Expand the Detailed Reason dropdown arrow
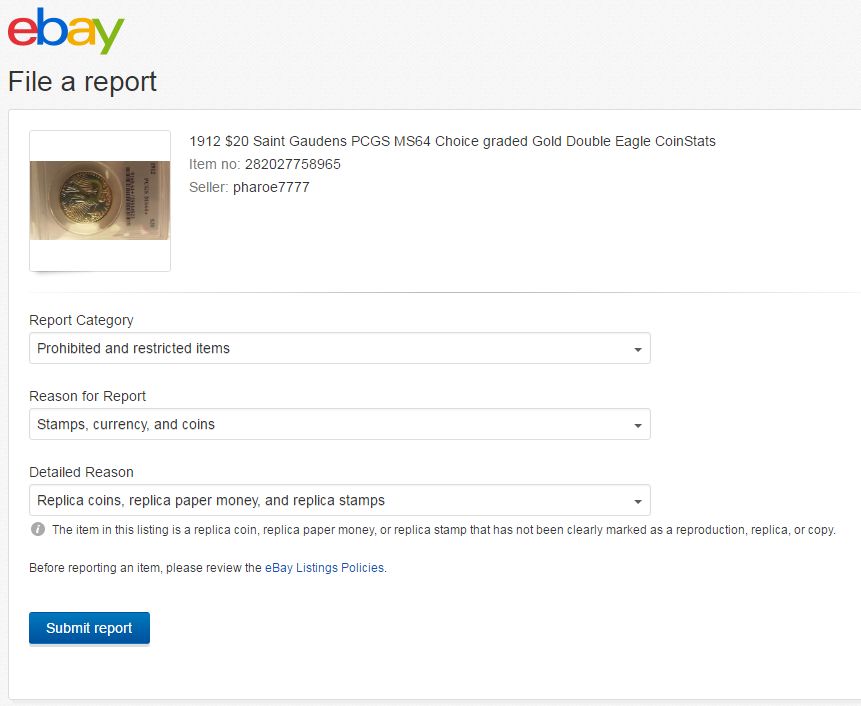 pos(638,501)
